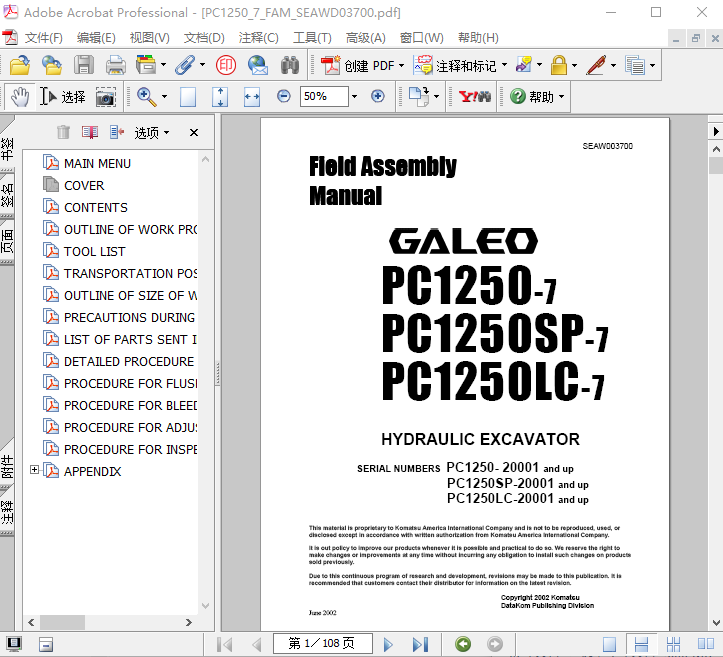Open the zoom percentage dropdown
This screenshot has height=657, width=723.
(x=354, y=97)
